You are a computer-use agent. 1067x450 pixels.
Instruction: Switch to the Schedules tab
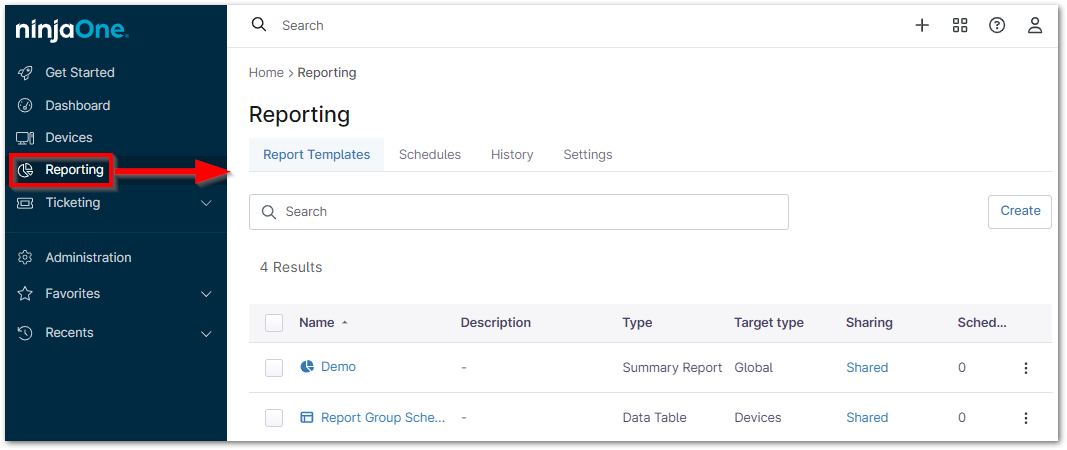coord(429,155)
